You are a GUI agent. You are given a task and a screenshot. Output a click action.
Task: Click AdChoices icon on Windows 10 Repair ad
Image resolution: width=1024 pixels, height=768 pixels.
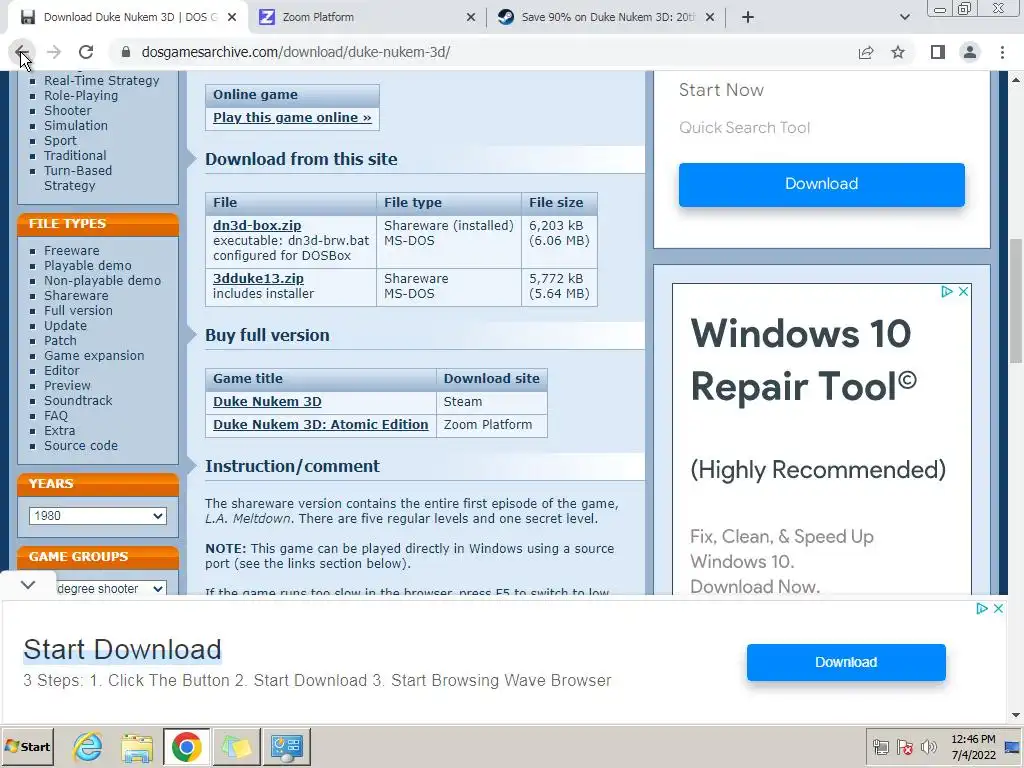tap(946, 292)
